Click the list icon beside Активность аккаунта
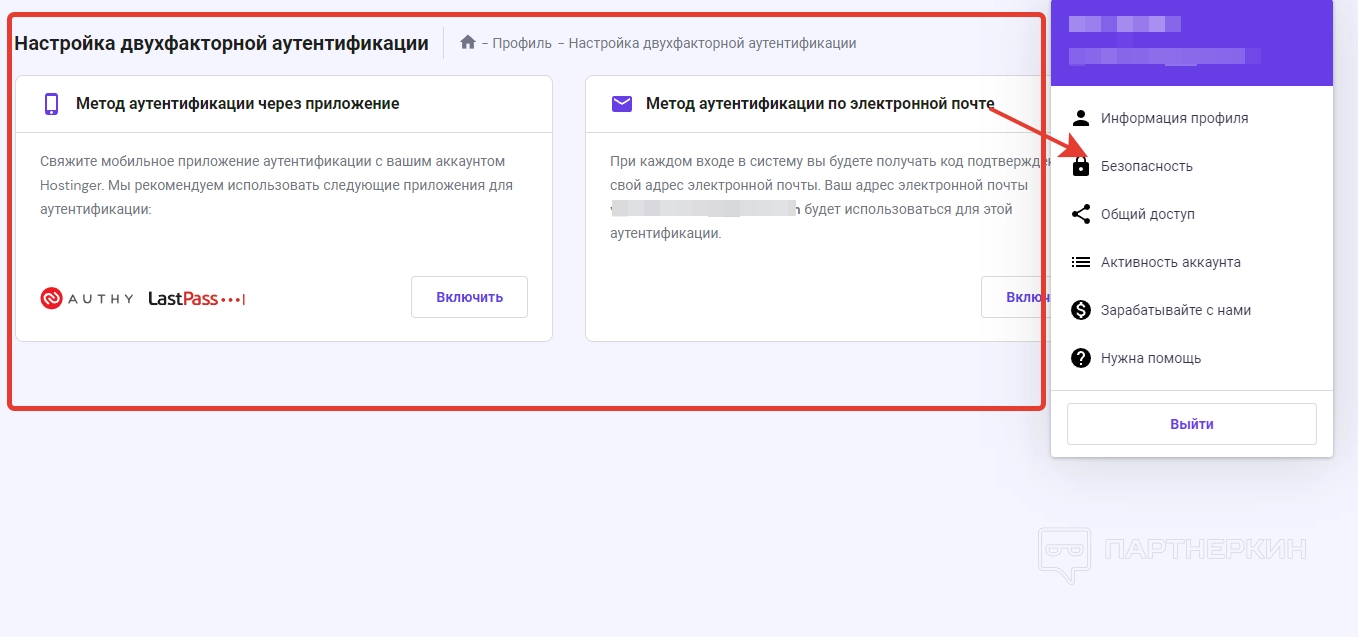 pyautogui.click(x=1080, y=262)
